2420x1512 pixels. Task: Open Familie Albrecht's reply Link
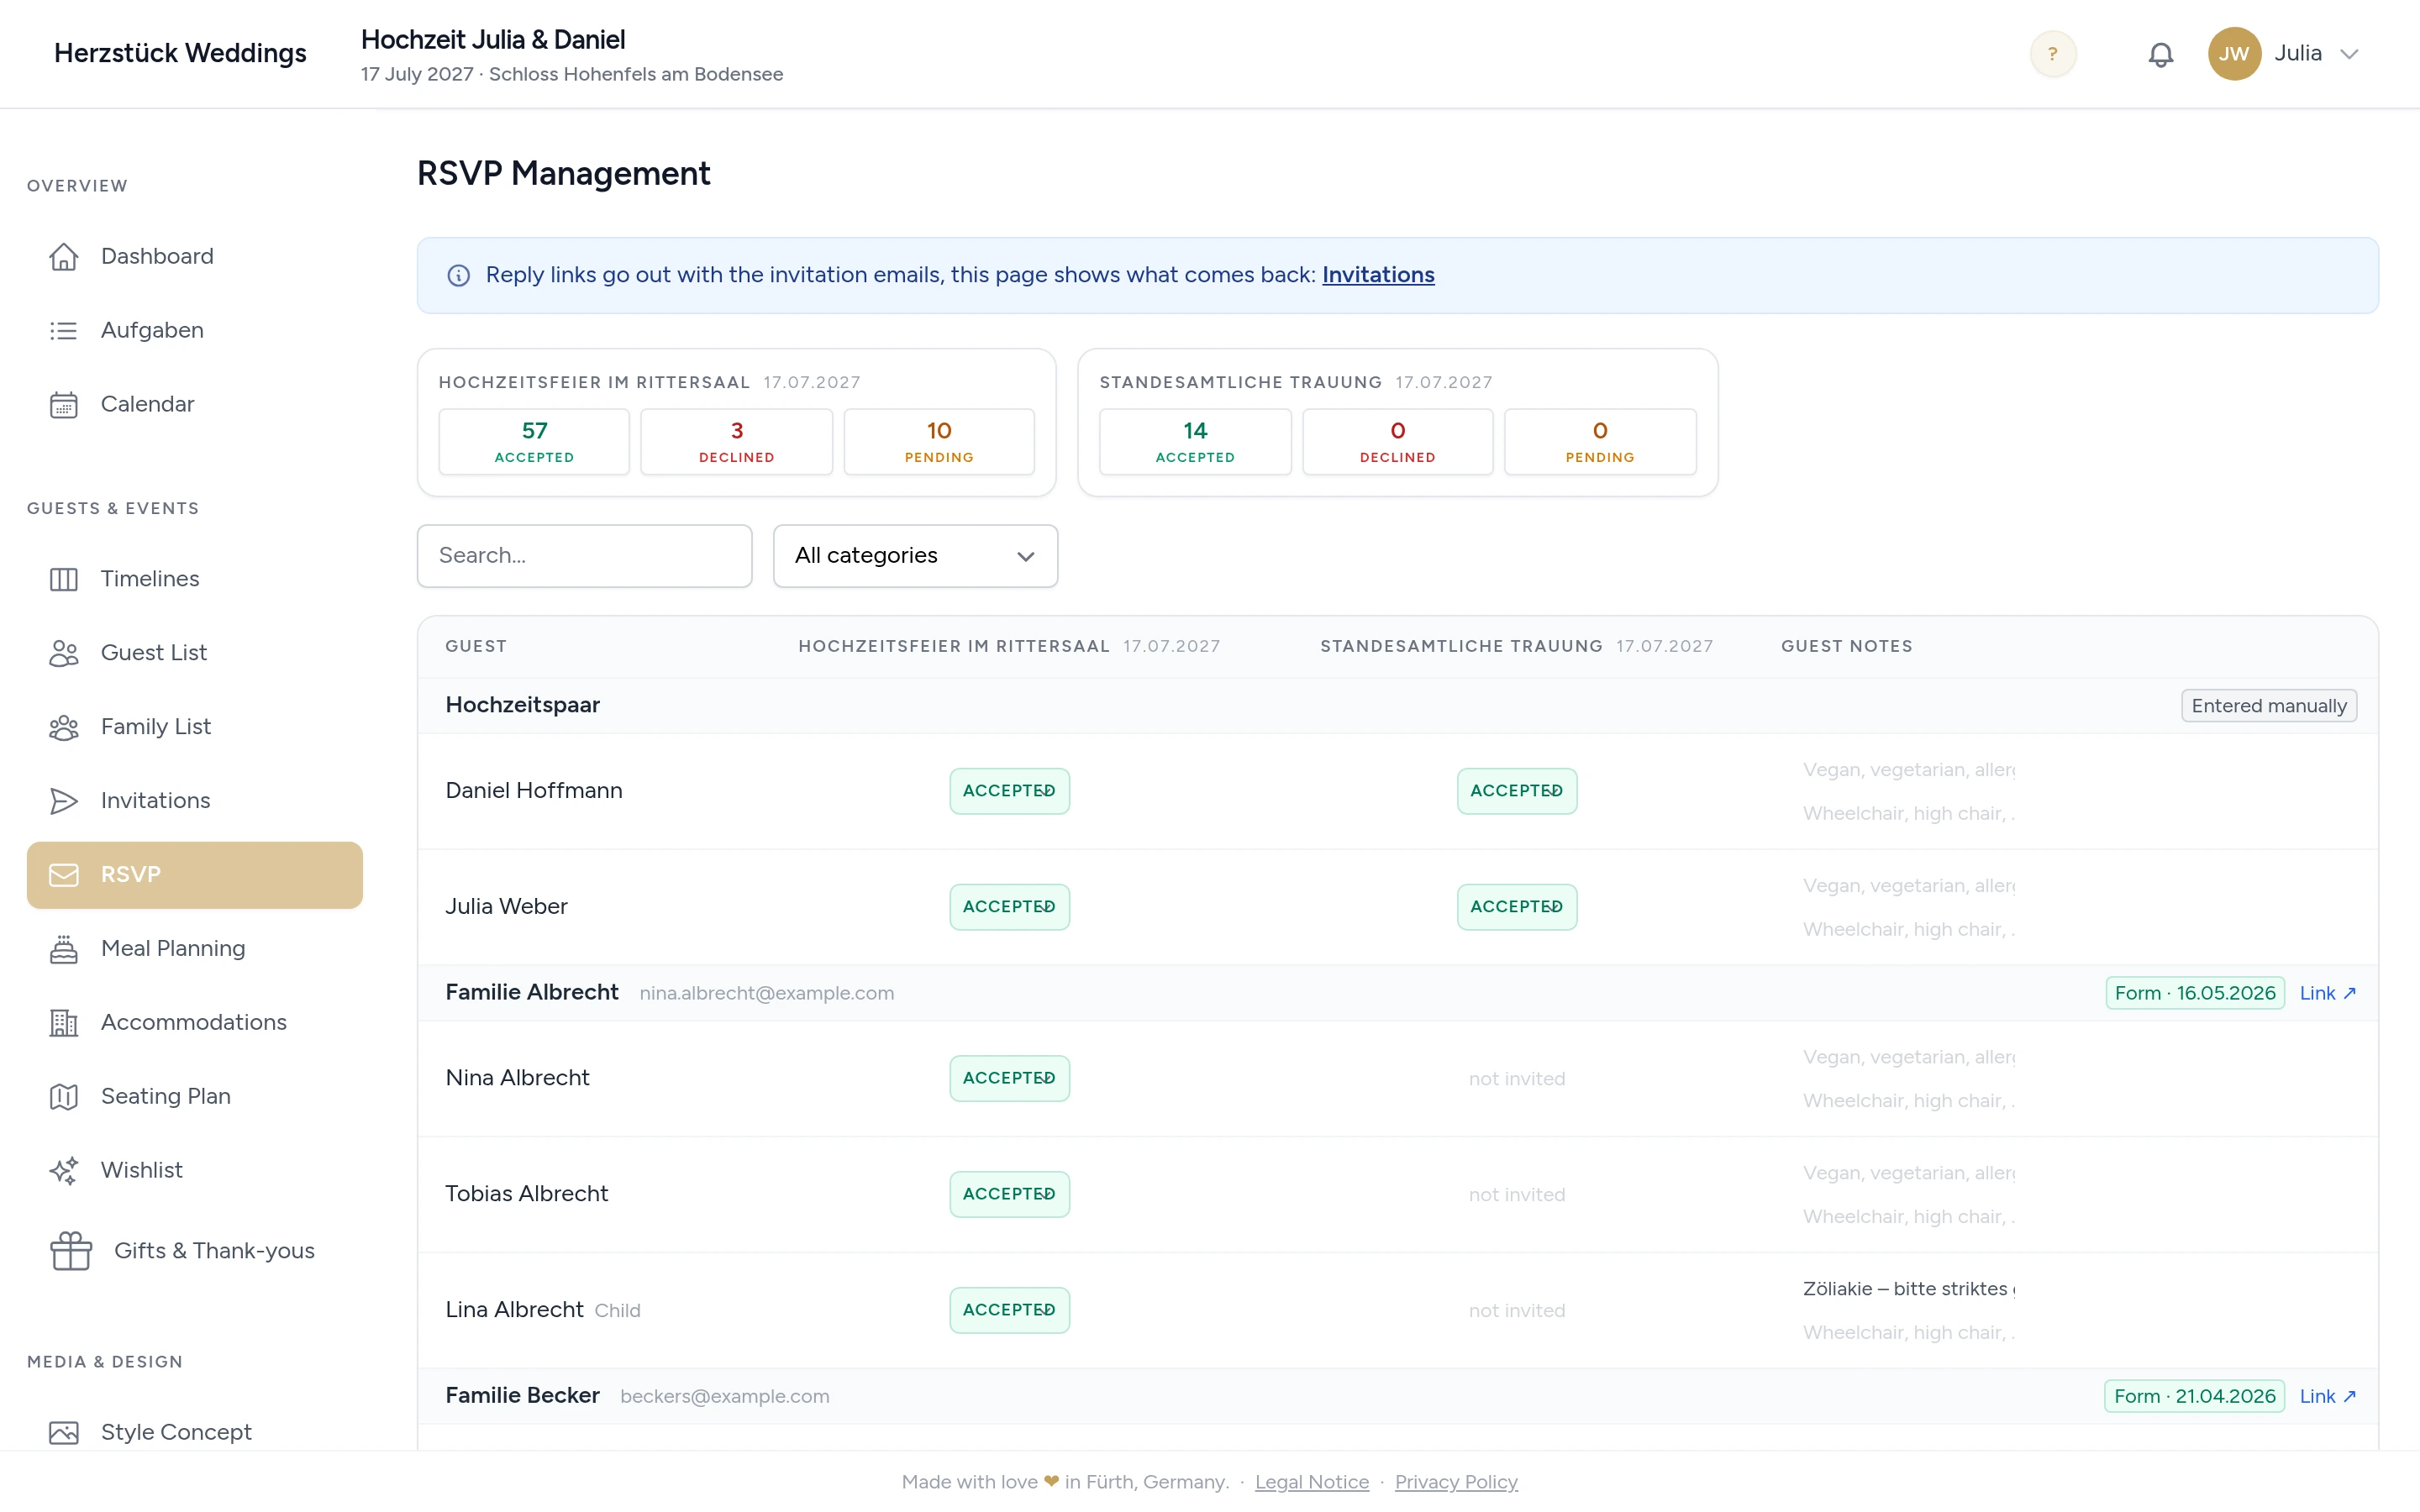(2328, 993)
